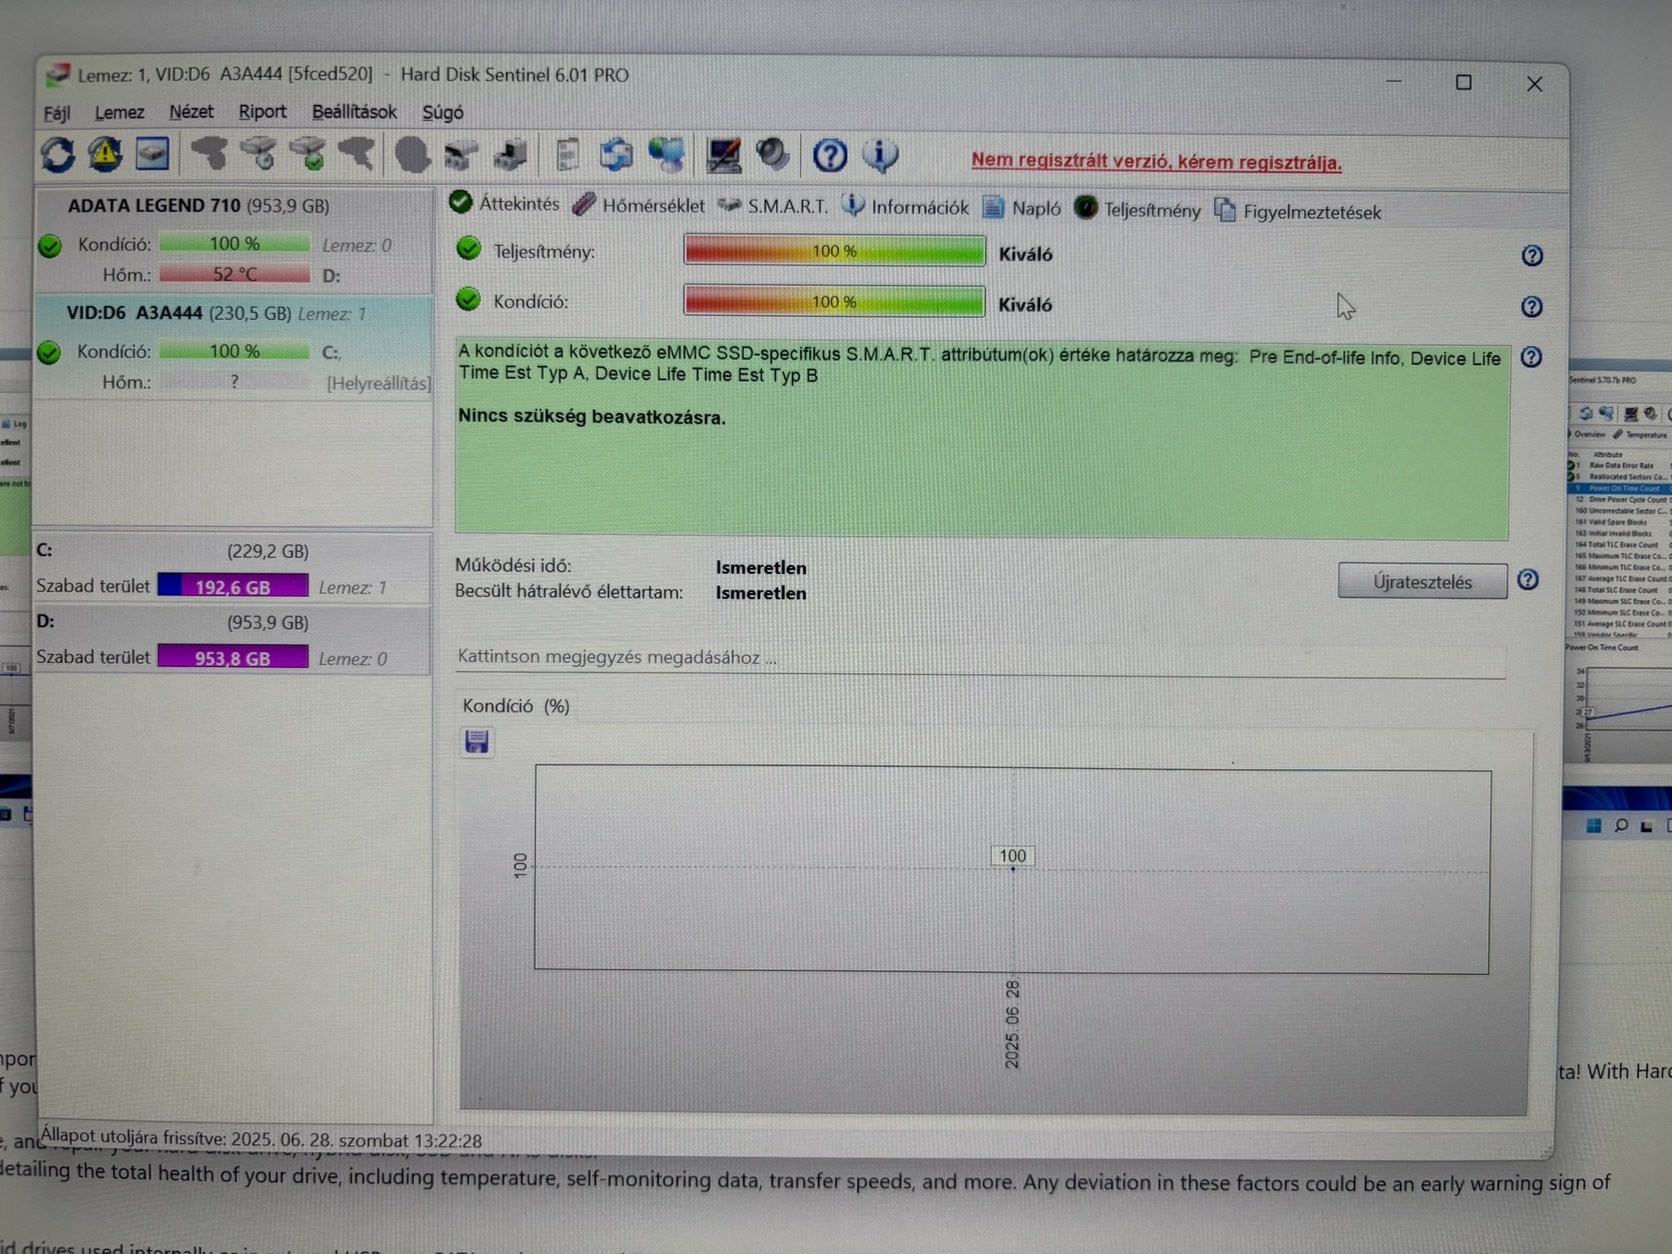The image size is (1672, 1254).
Task: Switch to the Teljesítmény tab
Action: [1138, 210]
